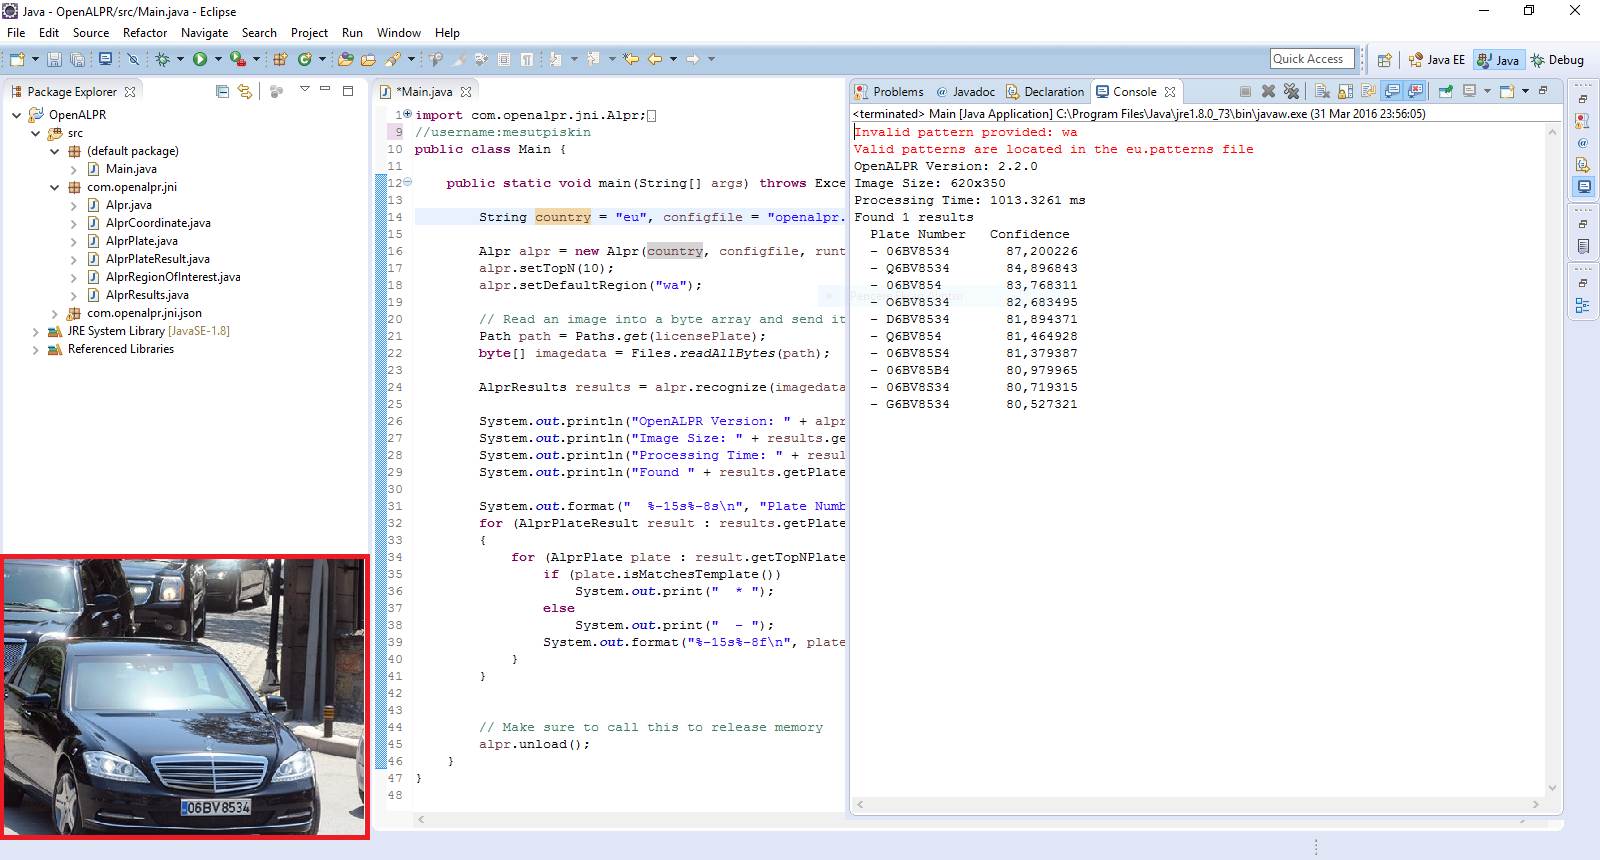This screenshot has width=1600, height=860.
Task: Remove all terminated launches in Console
Action: [x=1291, y=91]
